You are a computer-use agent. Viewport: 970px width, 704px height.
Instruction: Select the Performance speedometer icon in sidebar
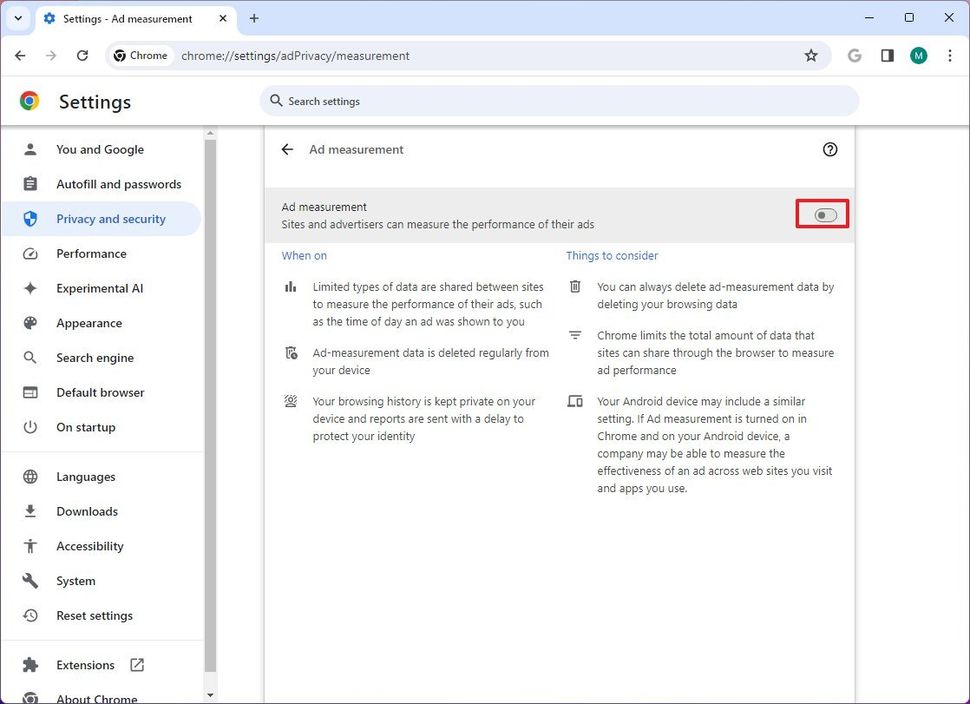pyautogui.click(x=29, y=253)
